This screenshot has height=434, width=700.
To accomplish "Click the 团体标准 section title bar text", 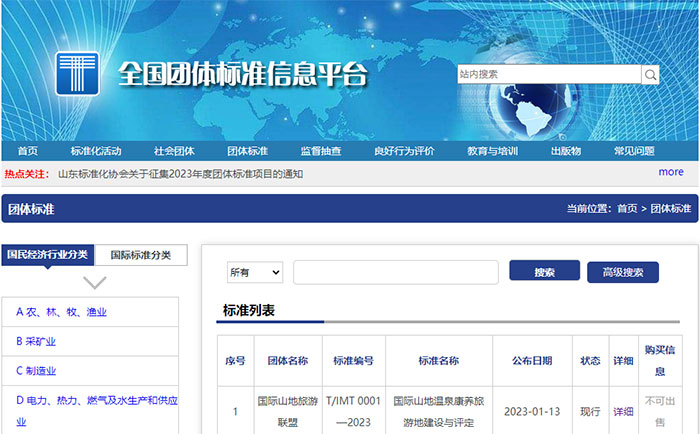I will (31, 209).
